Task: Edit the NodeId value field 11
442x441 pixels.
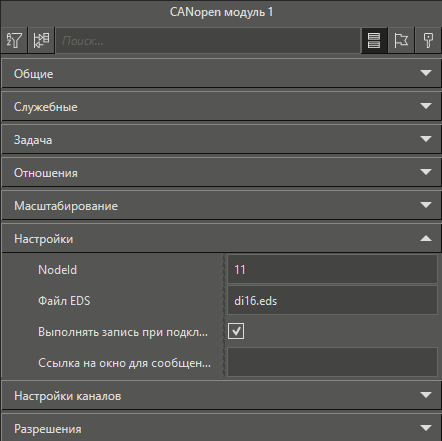Action: pyautogui.click(x=332, y=269)
